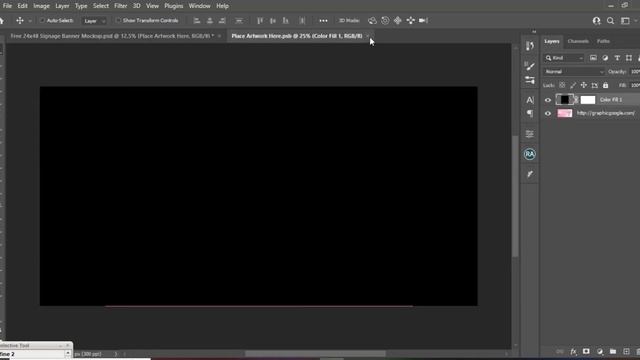This screenshot has width=640, height=360.
Task: Align bottom edges icon in options bar
Action: (x=286, y=20)
